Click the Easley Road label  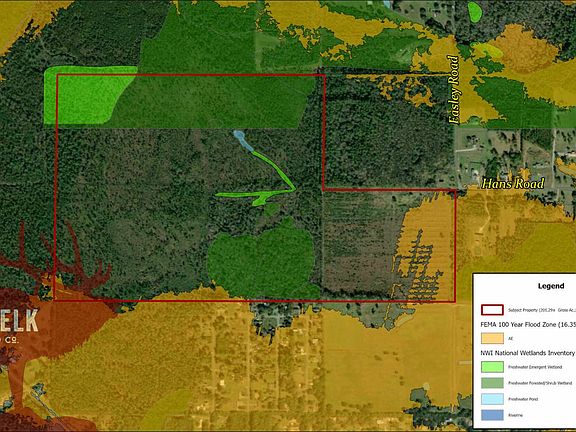click(455, 90)
